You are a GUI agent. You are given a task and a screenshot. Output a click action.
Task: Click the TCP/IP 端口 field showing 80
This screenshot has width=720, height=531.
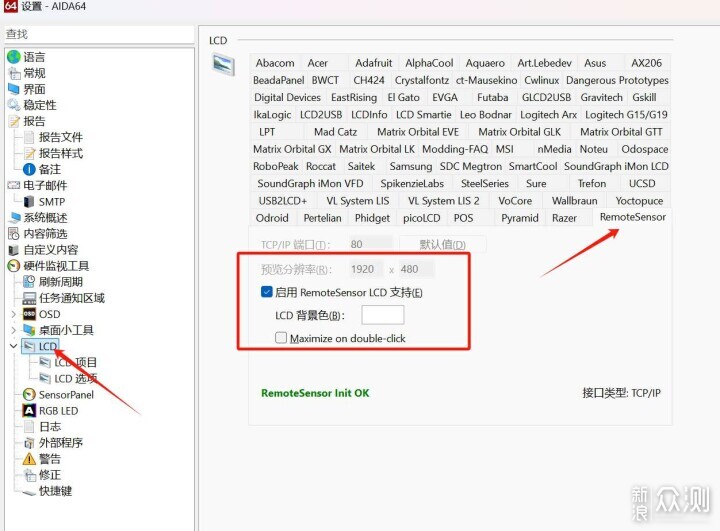pos(371,244)
